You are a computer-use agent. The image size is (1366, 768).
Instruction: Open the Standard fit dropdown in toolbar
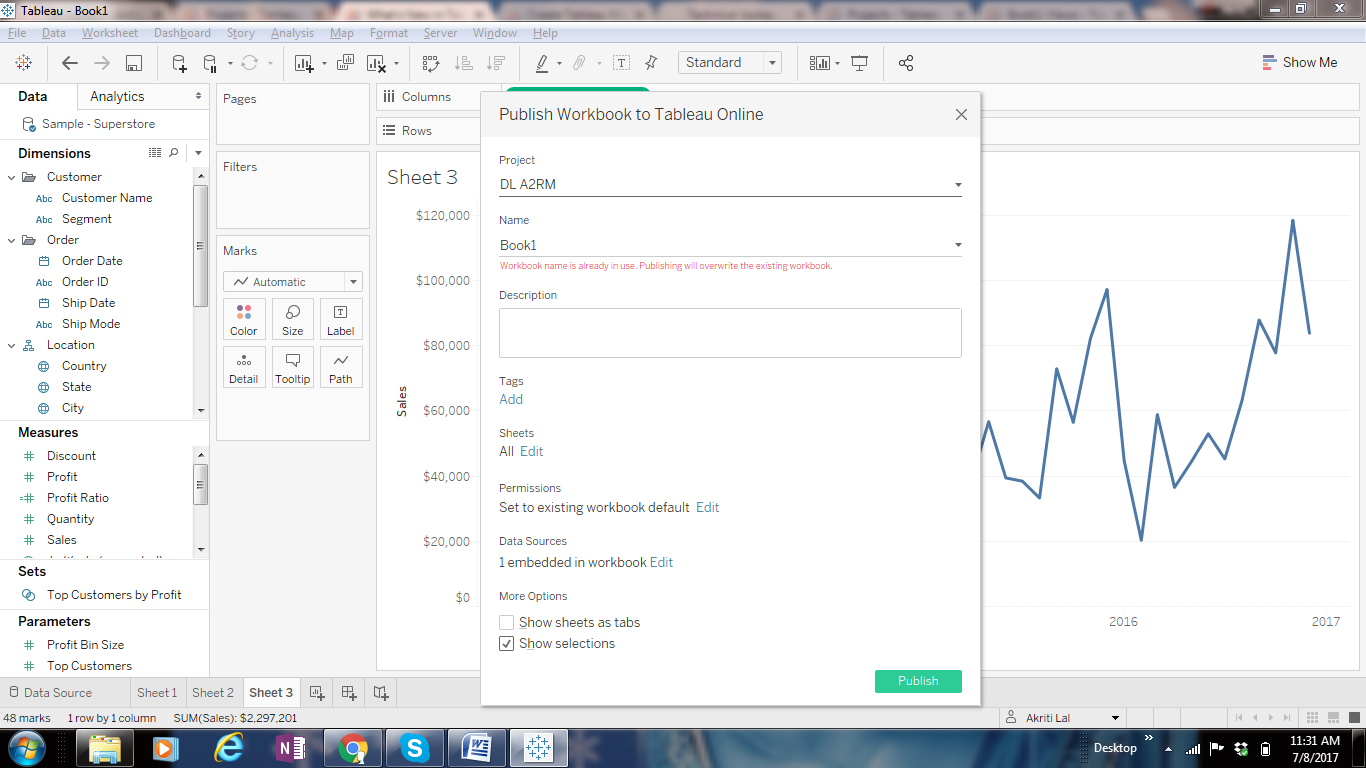(x=729, y=62)
